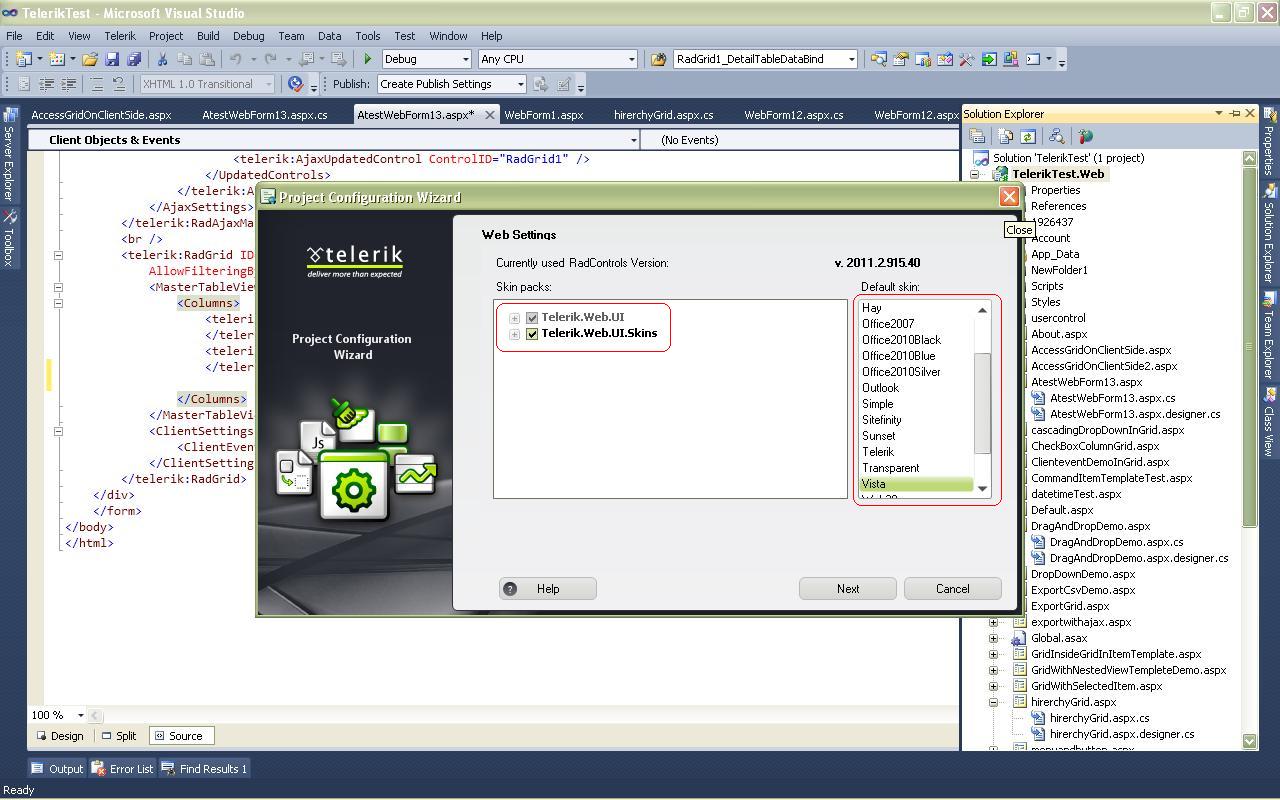
Task: Click the Undo arrow icon
Action: 236,59
